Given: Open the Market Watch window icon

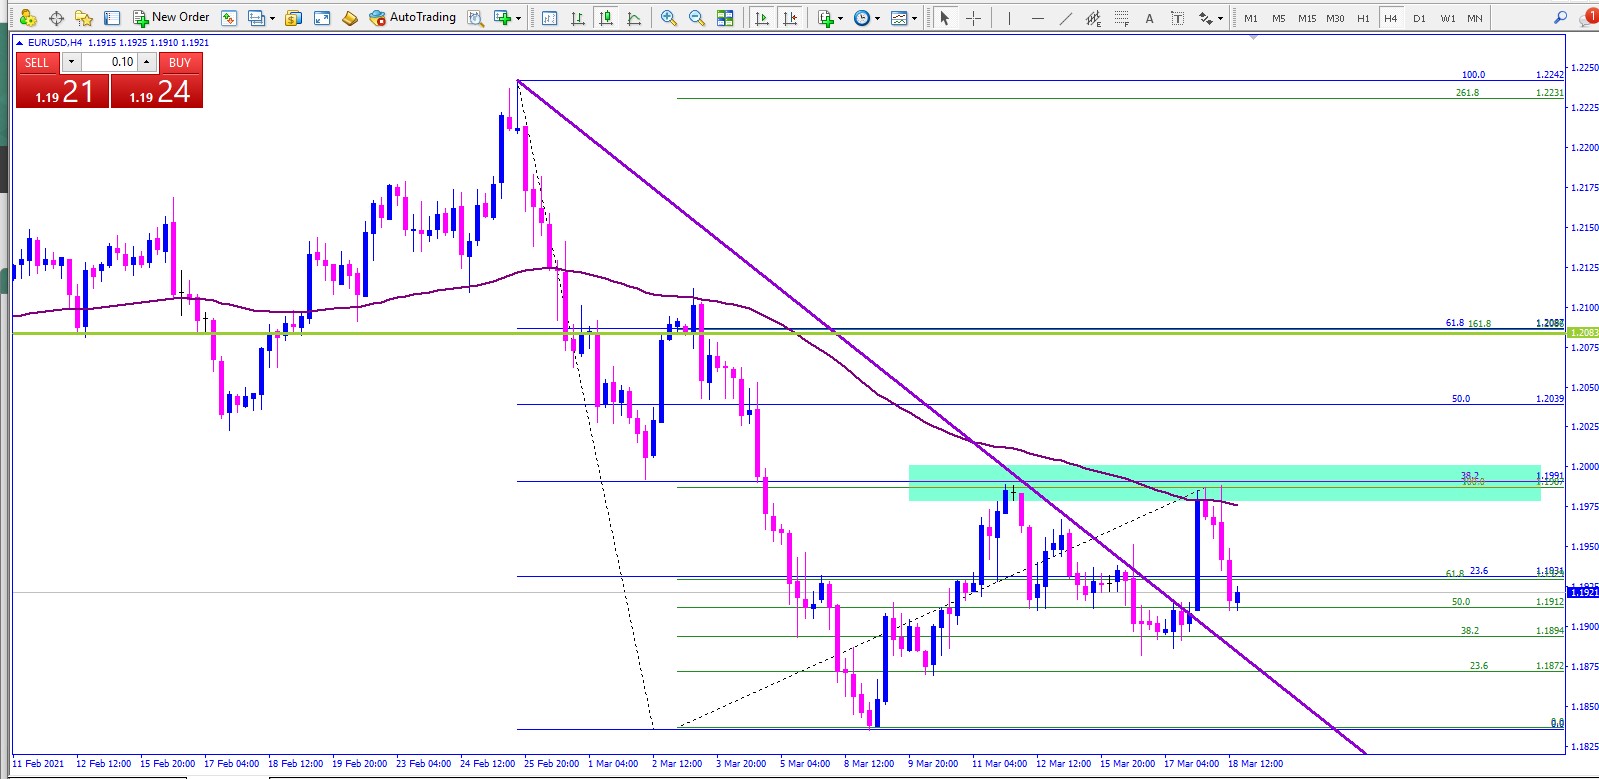Looking at the screenshot, I should 28,17.
